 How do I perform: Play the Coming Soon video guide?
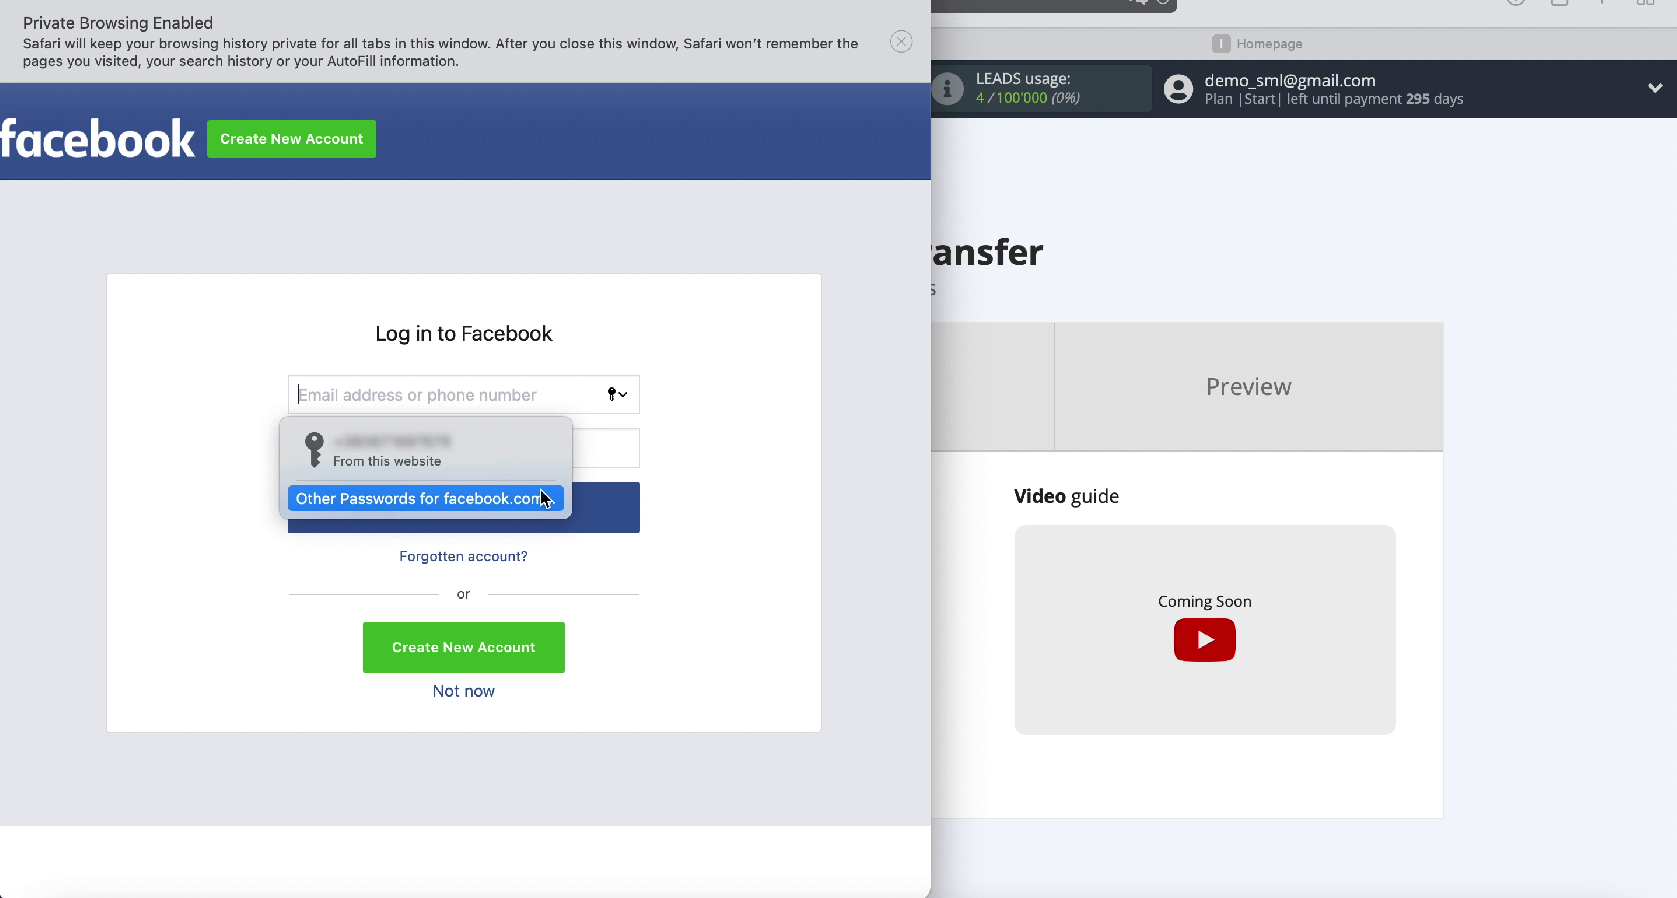point(1205,640)
